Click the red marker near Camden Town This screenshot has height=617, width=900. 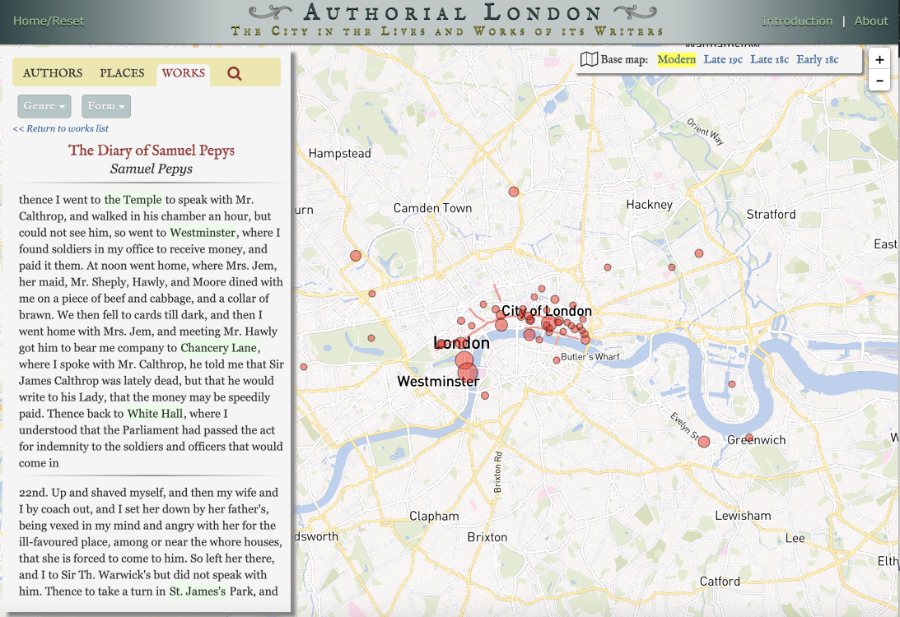(513, 191)
